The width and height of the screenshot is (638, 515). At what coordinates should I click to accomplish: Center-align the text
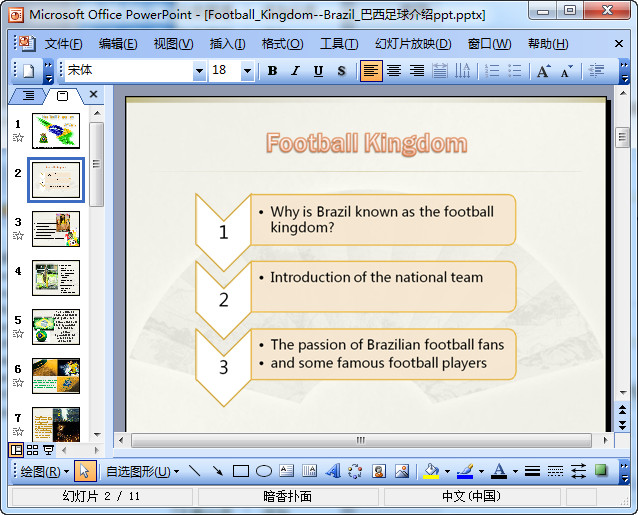[x=394, y=71]
